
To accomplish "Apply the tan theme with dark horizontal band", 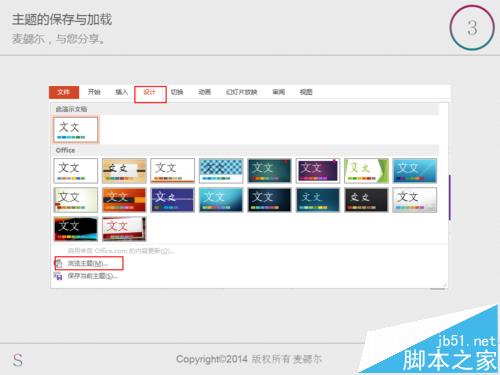I will 124,171.
